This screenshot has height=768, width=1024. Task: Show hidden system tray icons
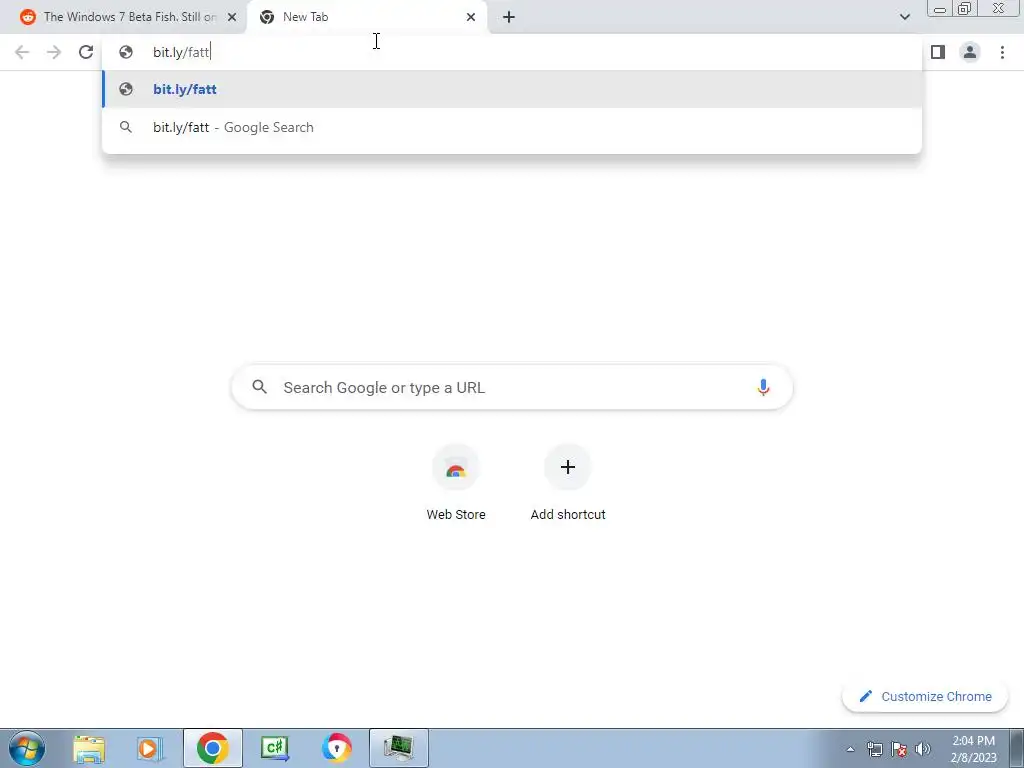(850, 749)
